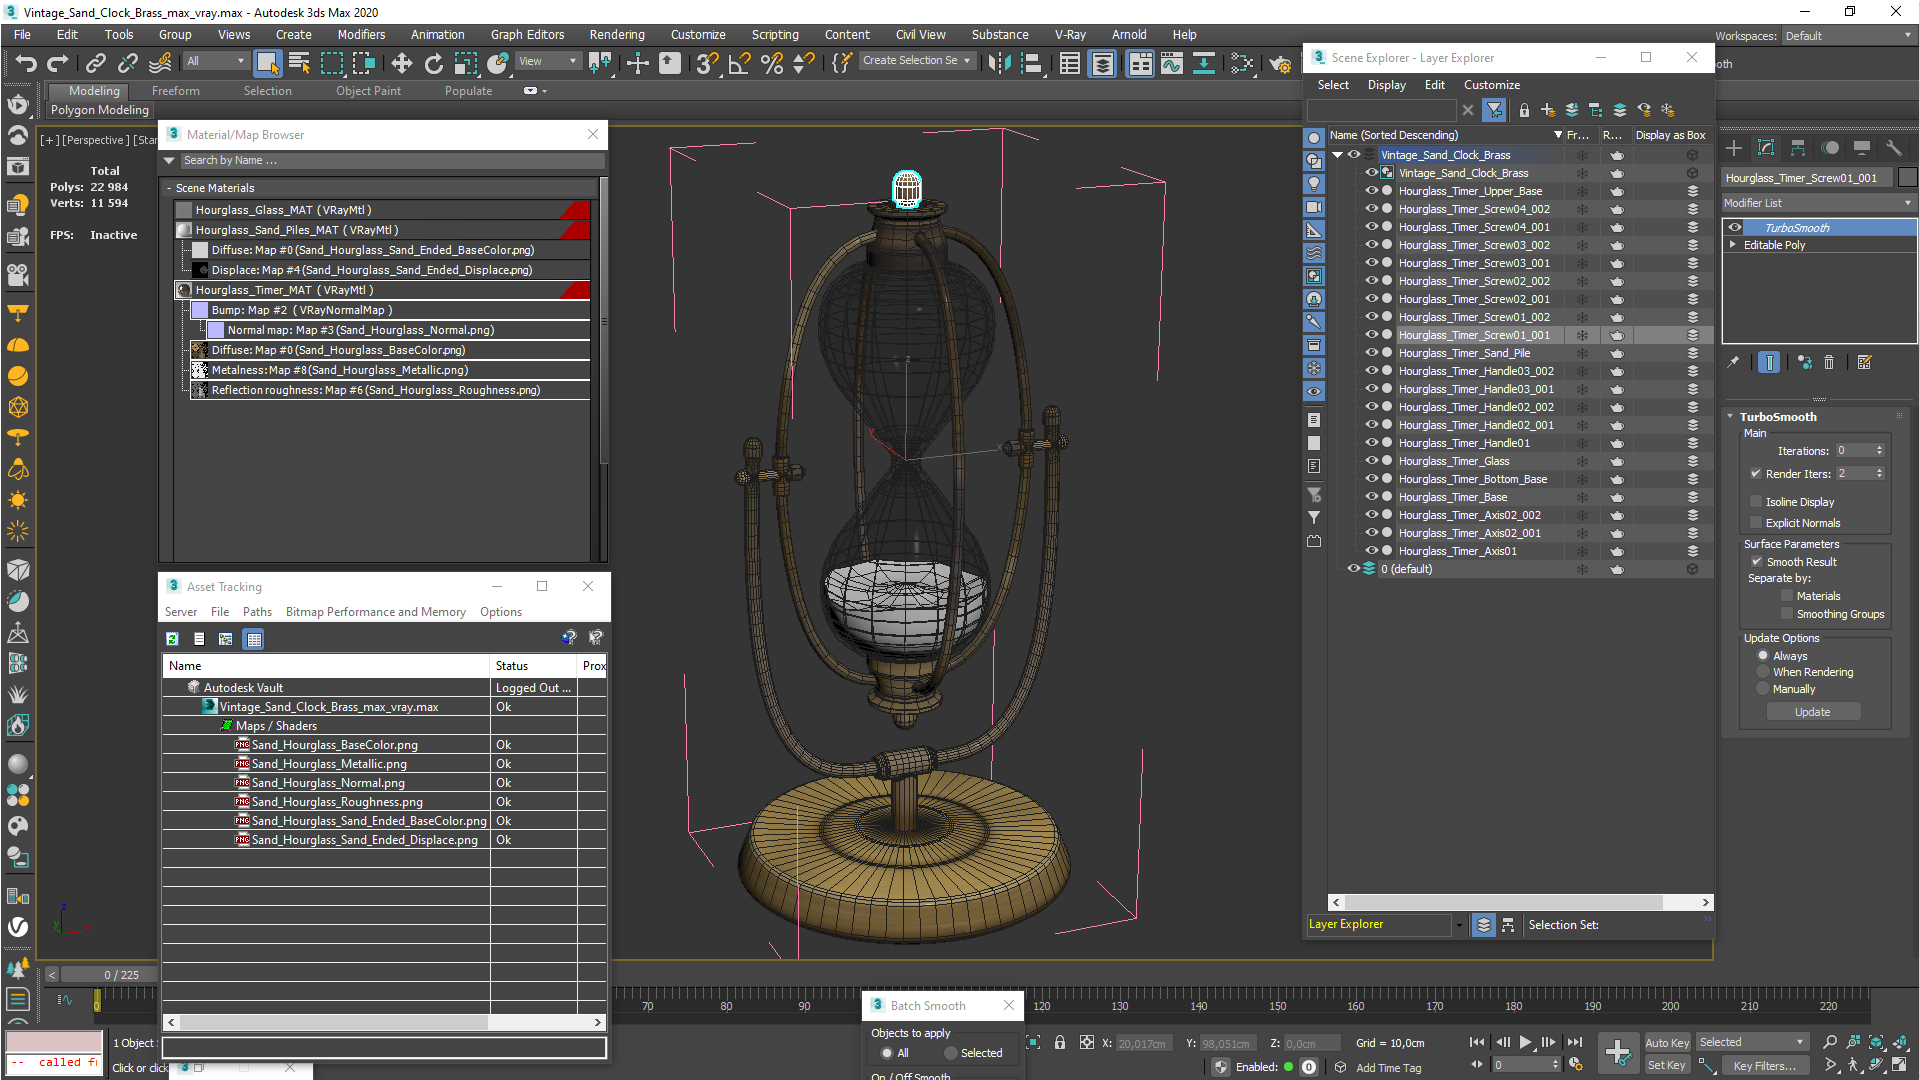The height and width of the screenshot is (1080, 1920).
Task: Toggle selection filter in Scene Explorer search bar
Action: (1494, 110)
